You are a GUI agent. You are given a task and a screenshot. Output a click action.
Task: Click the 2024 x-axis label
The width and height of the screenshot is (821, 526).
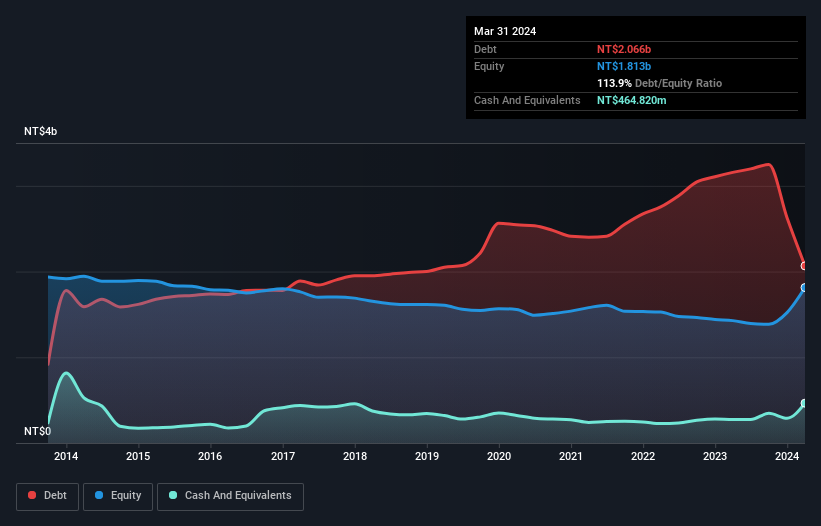coord(787,456)
